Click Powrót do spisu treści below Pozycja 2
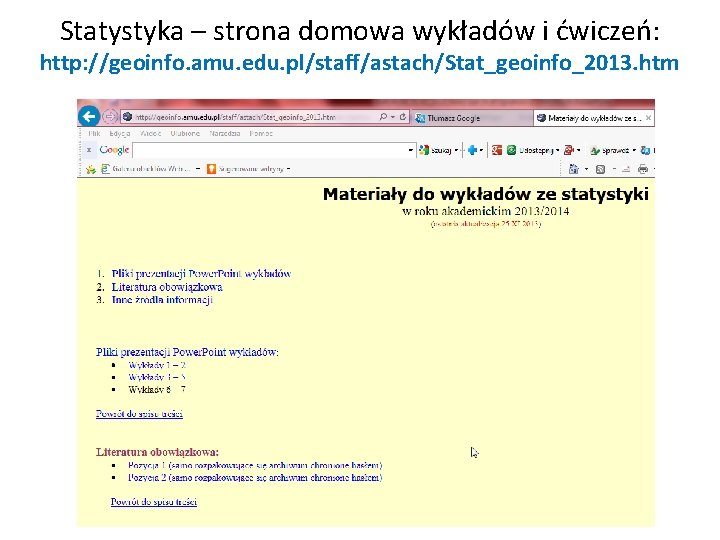The height and width of the screenshot is (540, 720). coord(154,502)
